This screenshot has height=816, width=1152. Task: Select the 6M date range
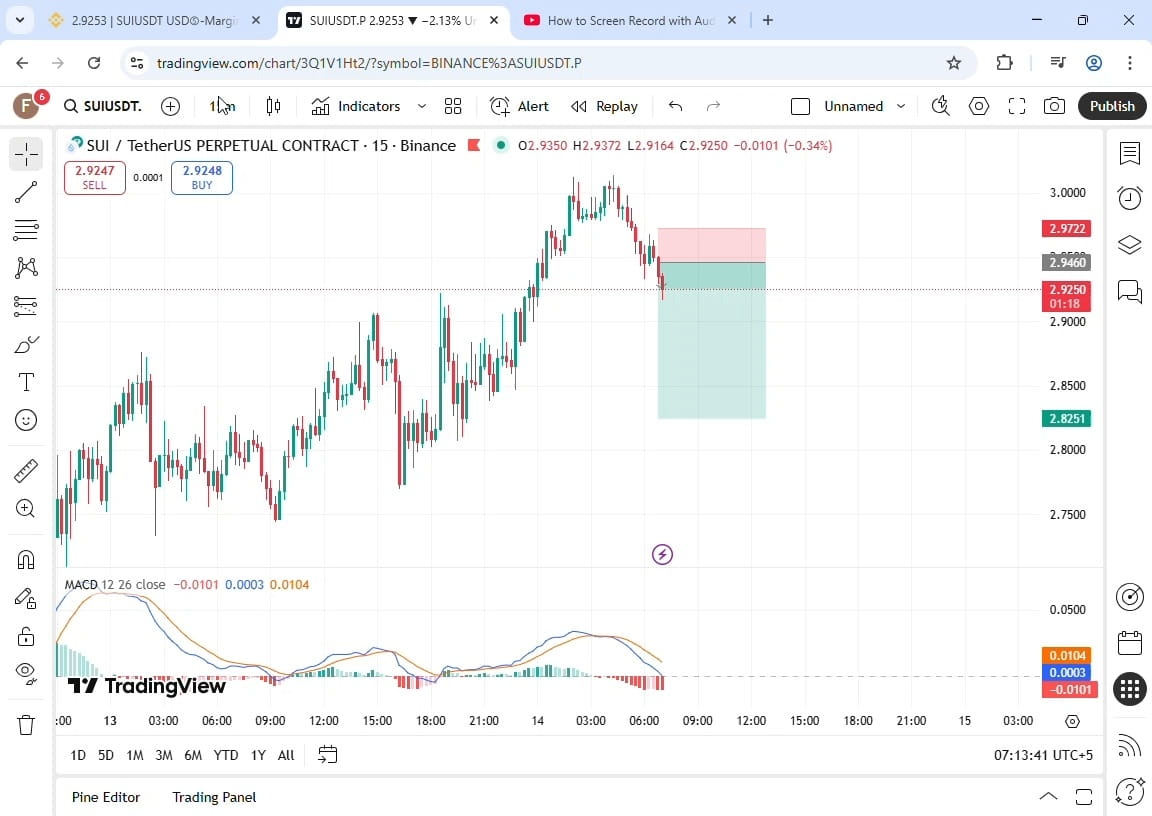(193, 755)
